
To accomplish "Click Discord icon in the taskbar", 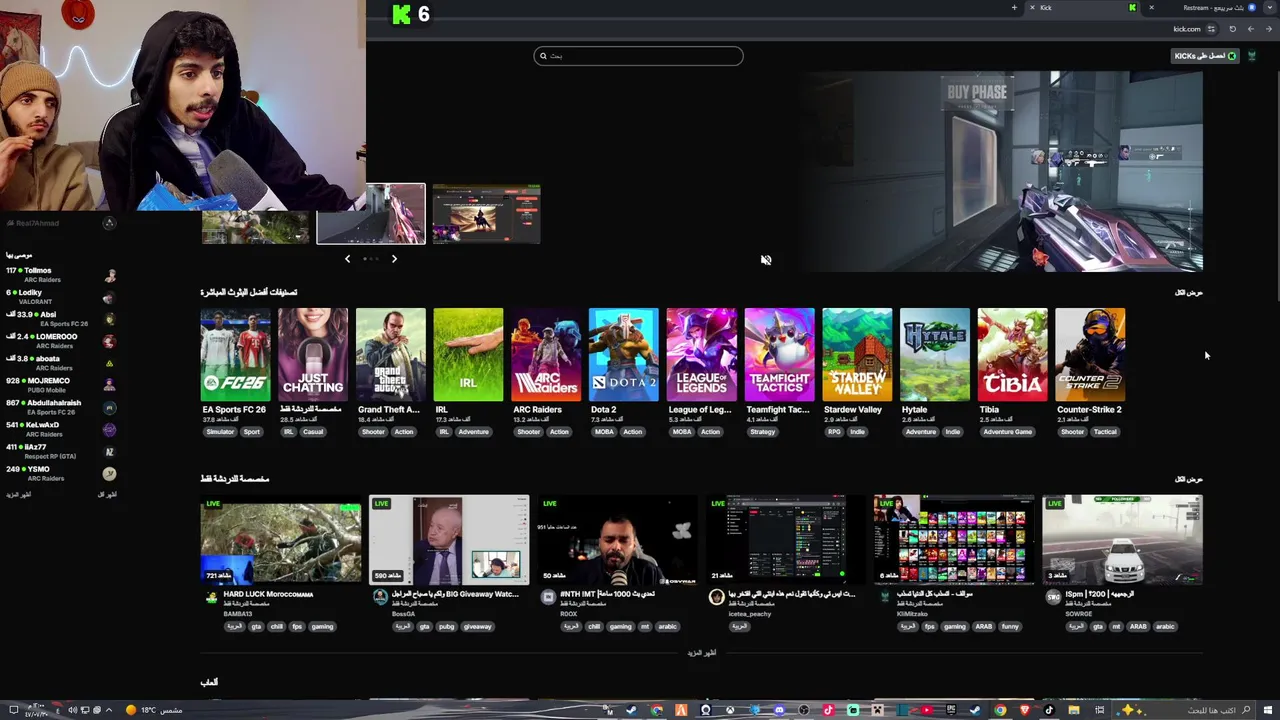I will coord(779,710).
